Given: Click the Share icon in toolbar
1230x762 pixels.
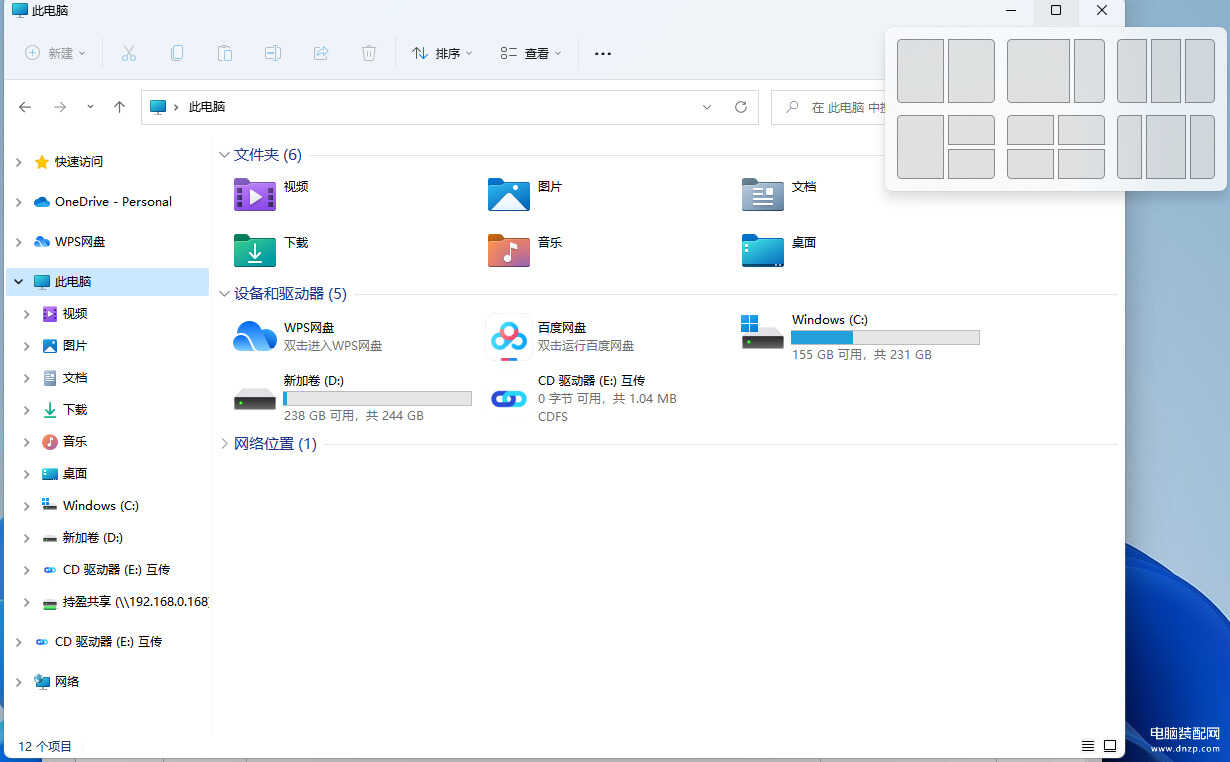Looking at the screenshot, I should click(x=320, y=53).
